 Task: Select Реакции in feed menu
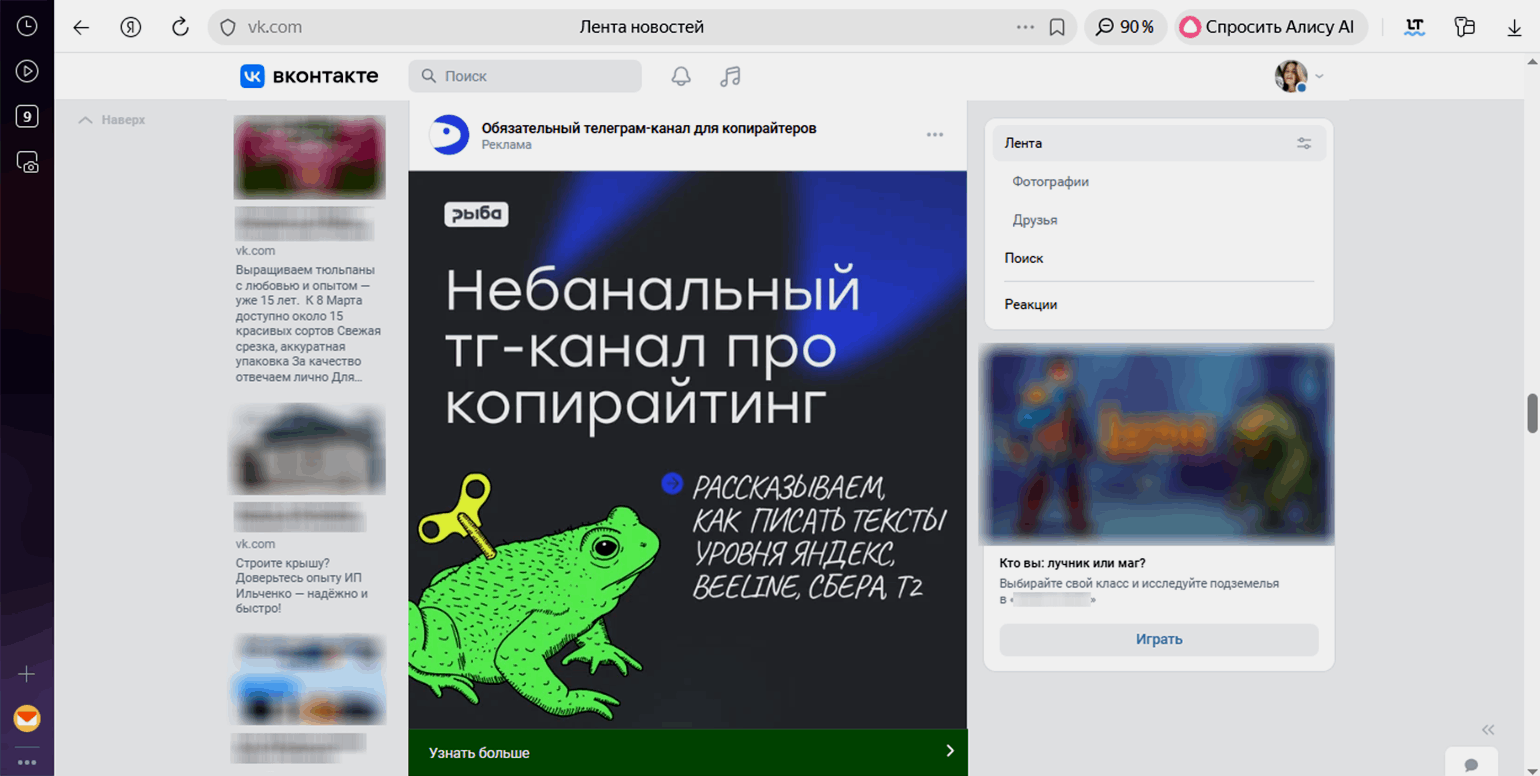point(1031,304)
